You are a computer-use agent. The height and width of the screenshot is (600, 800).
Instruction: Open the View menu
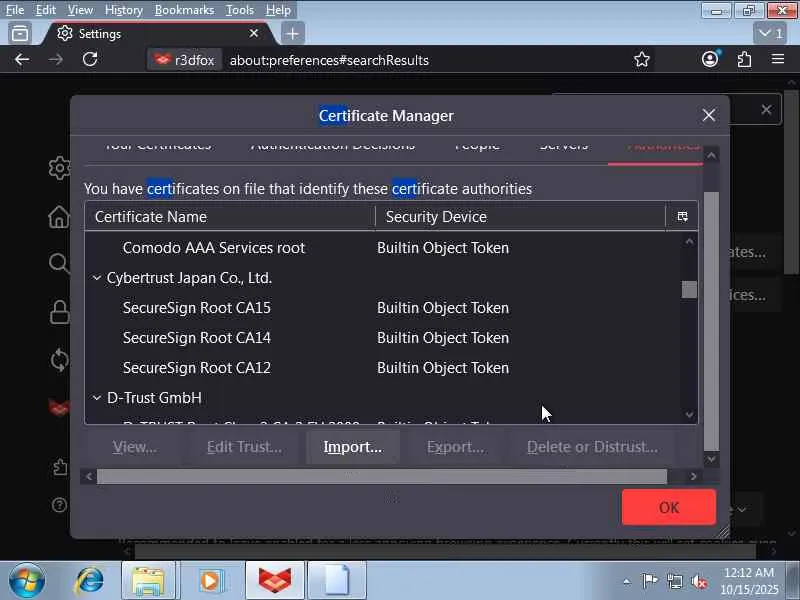80,10
